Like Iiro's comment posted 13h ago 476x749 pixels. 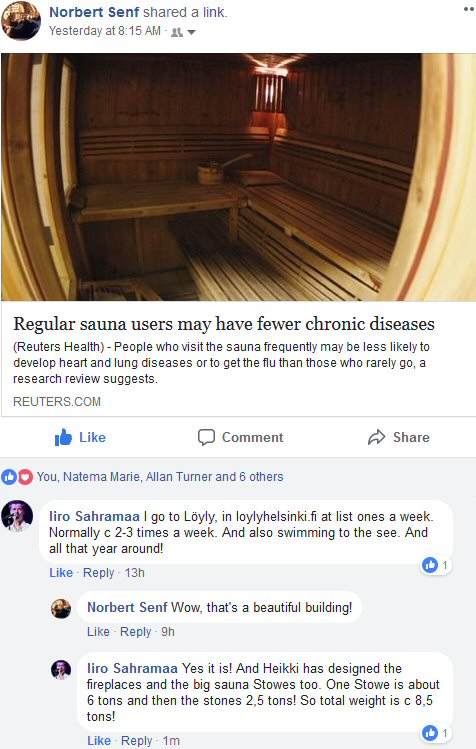(x=61, y=572)
